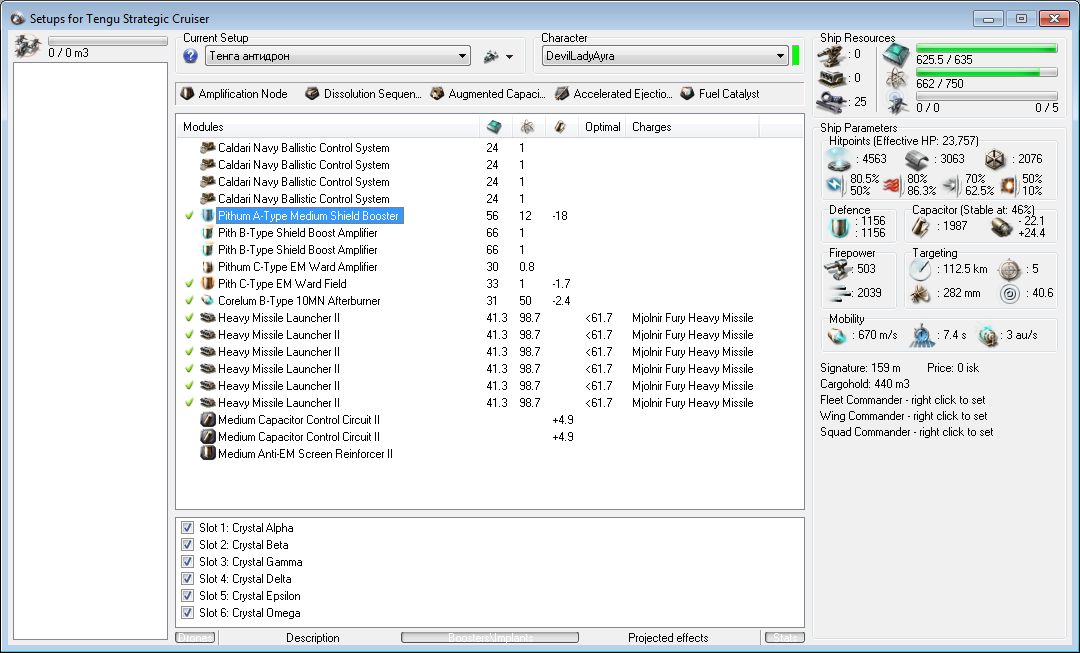This screenshot has height=653, width=1080.
Task: Uncheck Slot 4: Crystal Delta implant
Action: click(187, 579)
